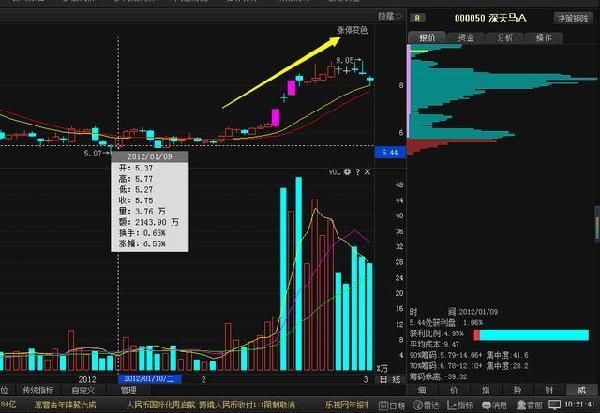Image resolution: width=600 pixels, height=413 pixels.
Task: Switch to the 操作 operations tab
Action: coord(544,38)
